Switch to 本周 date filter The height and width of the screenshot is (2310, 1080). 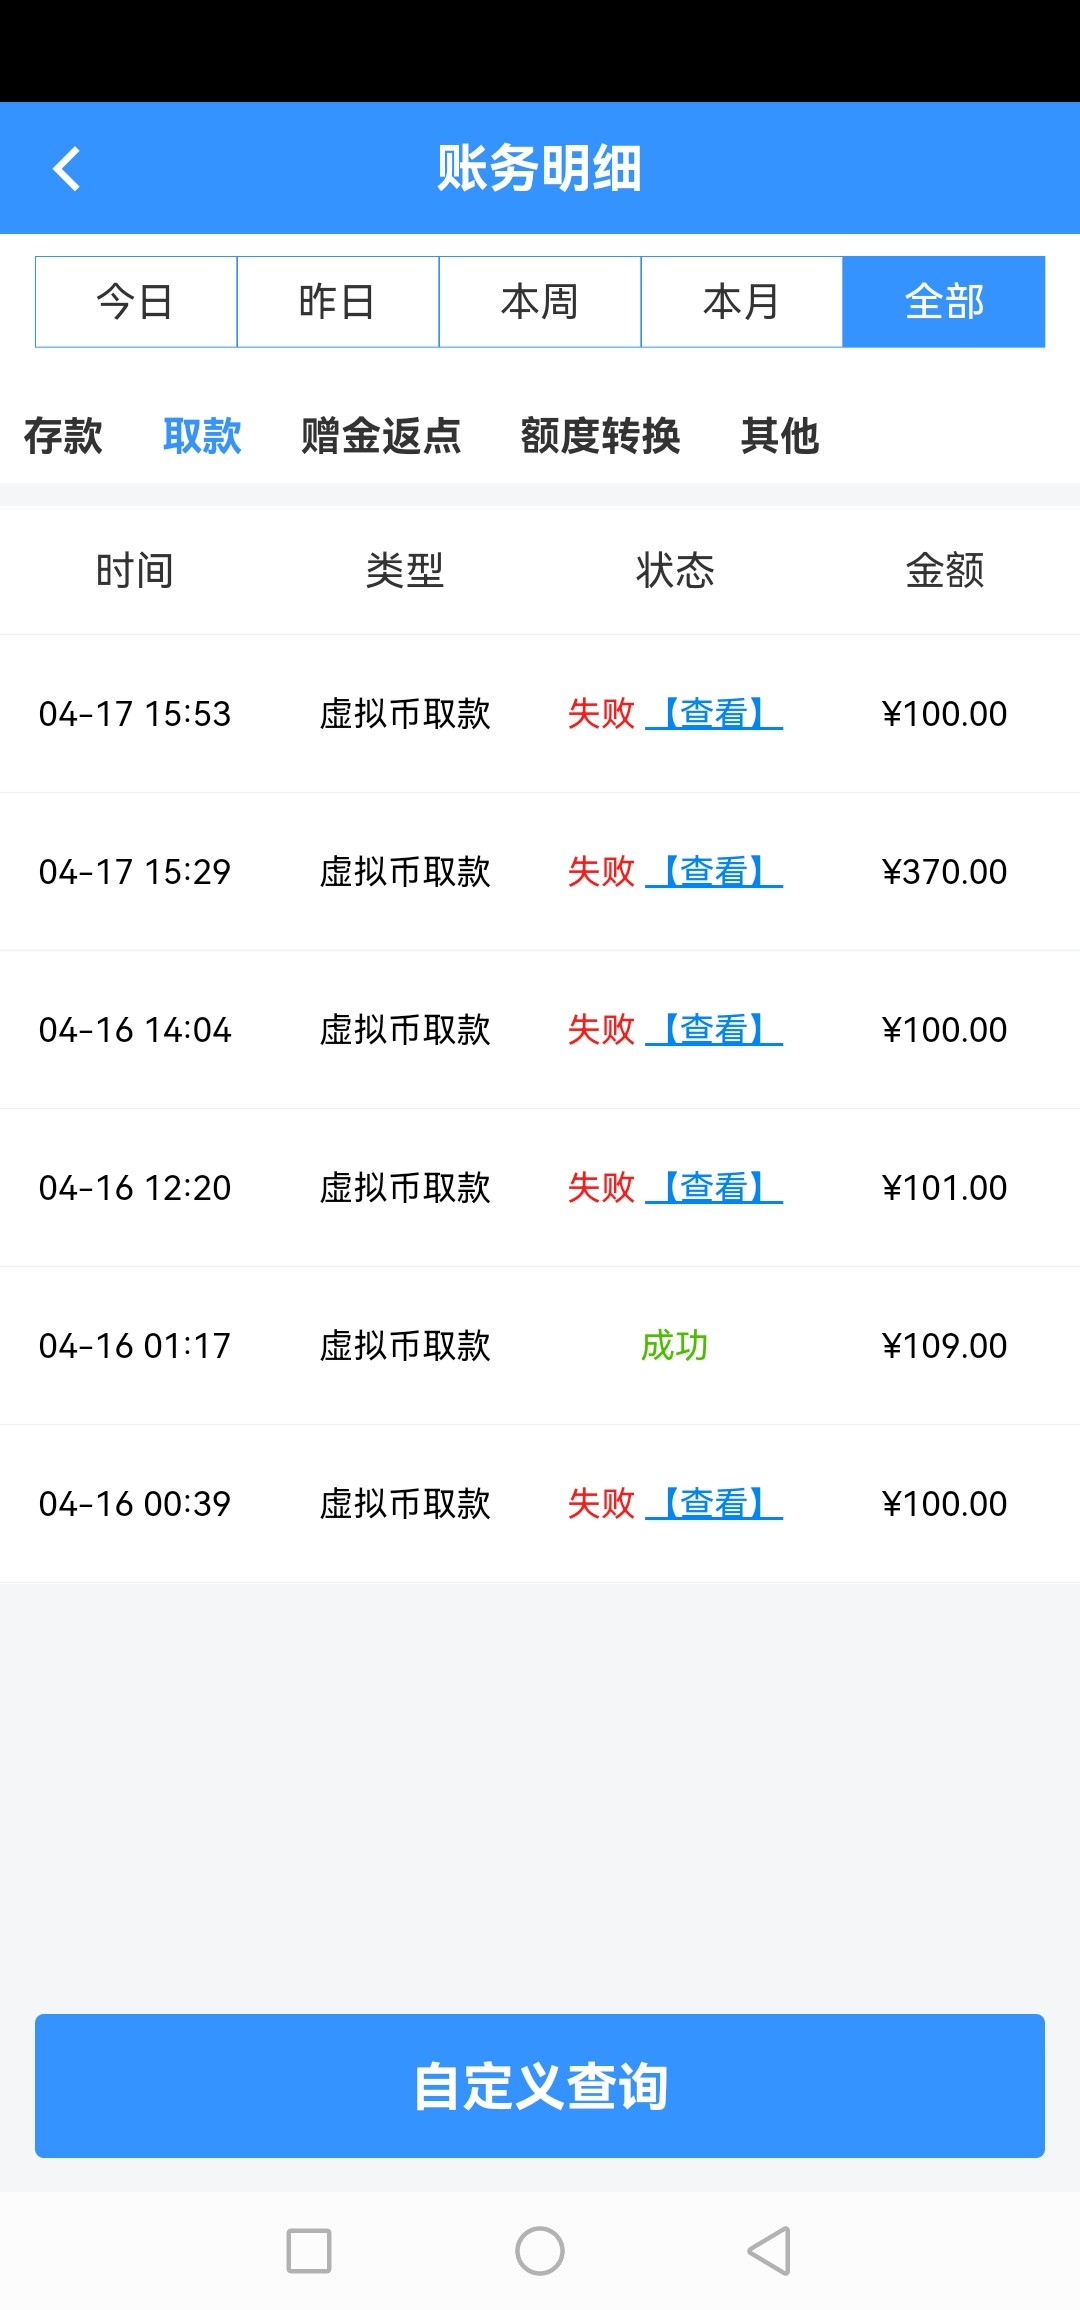(540, 302)
